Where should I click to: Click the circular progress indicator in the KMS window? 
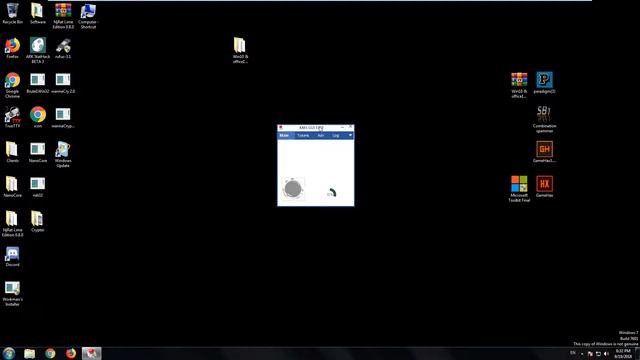click(x=331, y=193)
